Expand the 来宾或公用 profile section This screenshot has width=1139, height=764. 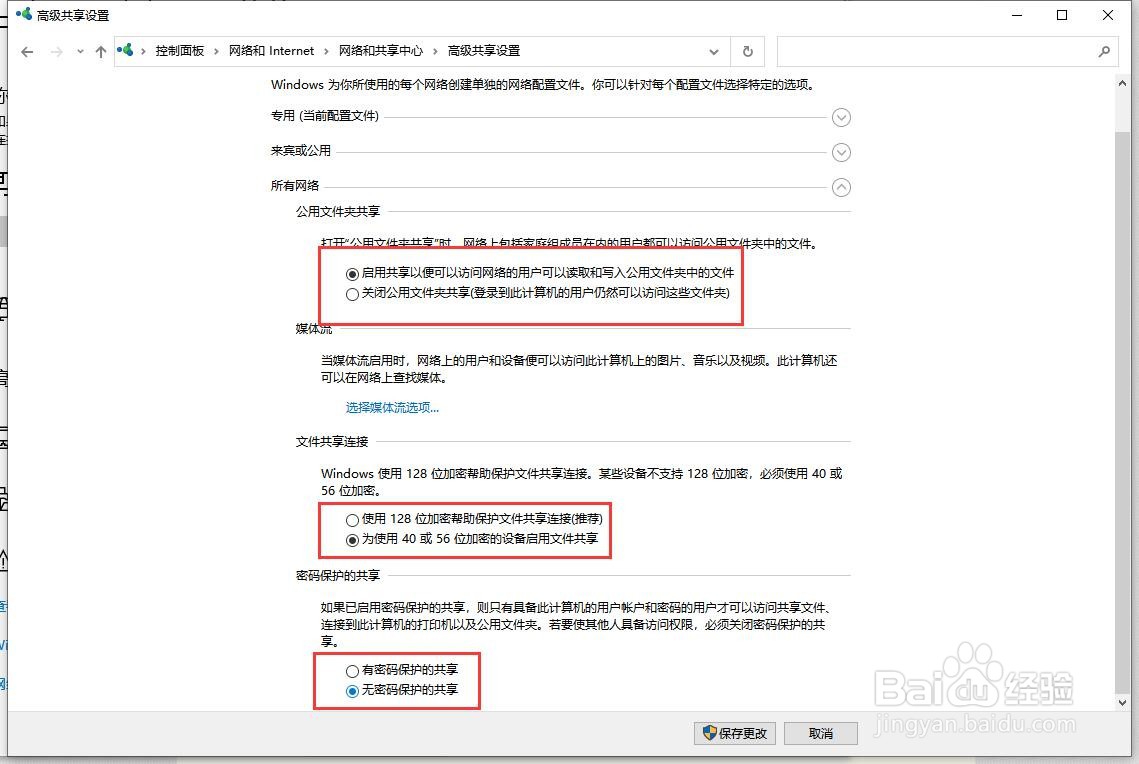[841, 152]
